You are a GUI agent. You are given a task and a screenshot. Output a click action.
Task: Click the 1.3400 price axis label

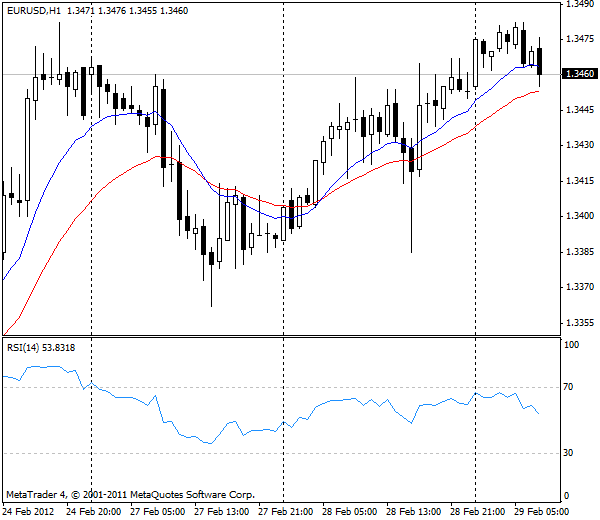(x=580, y=216)
